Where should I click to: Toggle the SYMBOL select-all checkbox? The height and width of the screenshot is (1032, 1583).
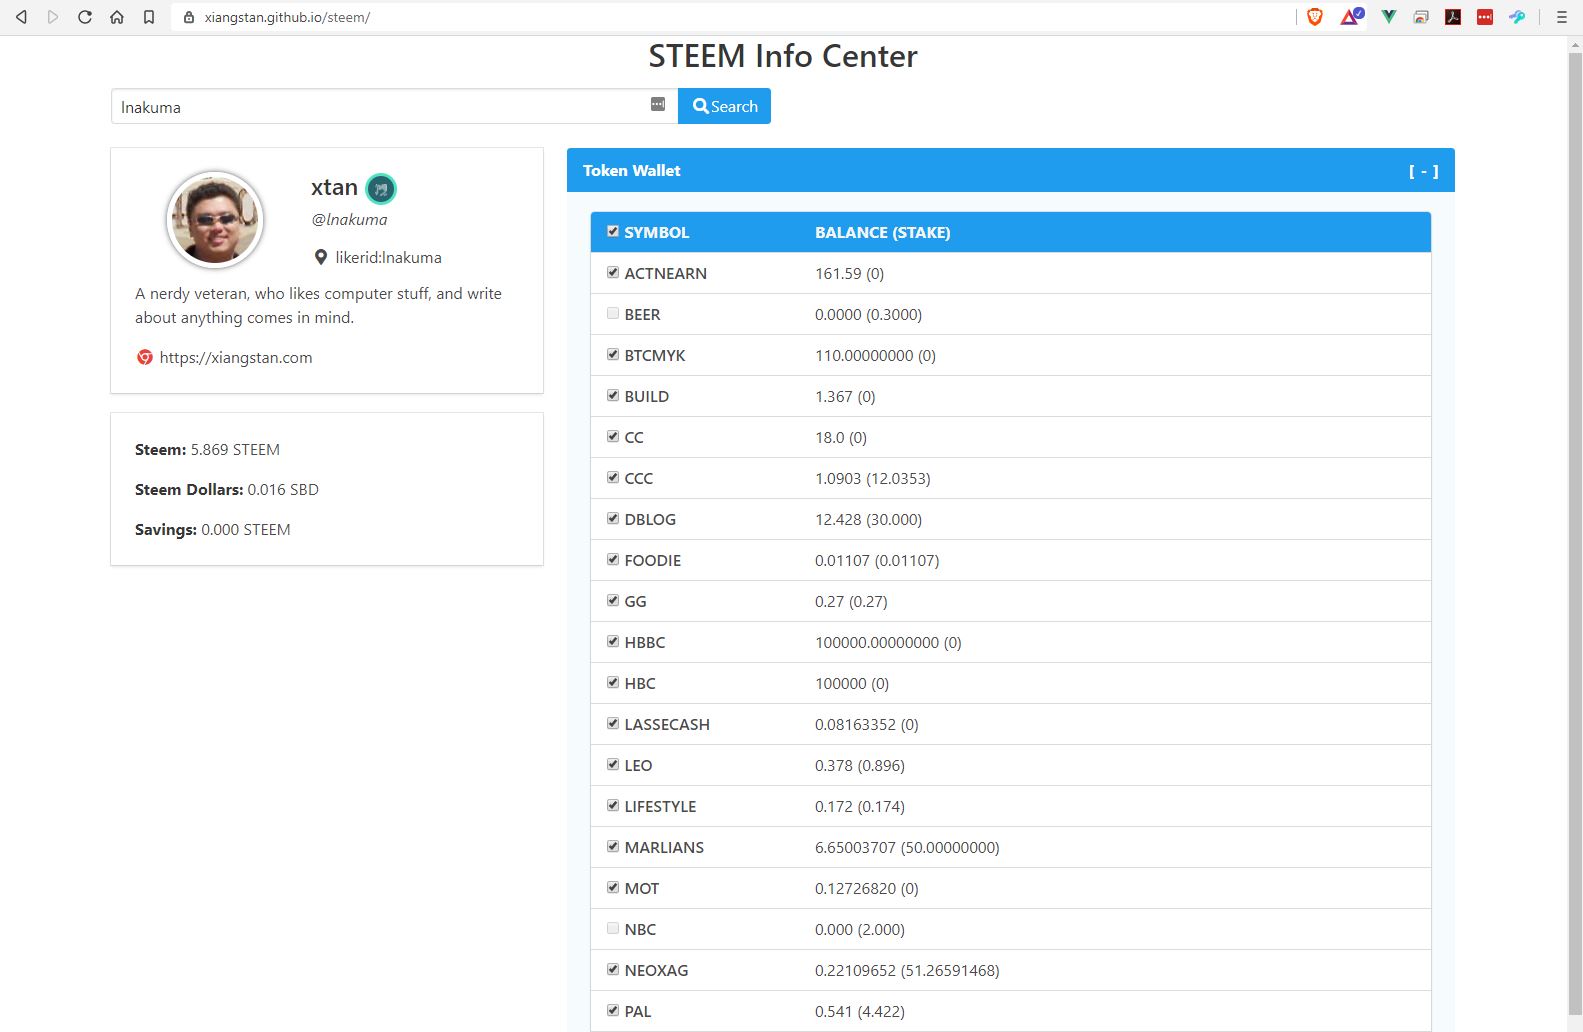613,231
